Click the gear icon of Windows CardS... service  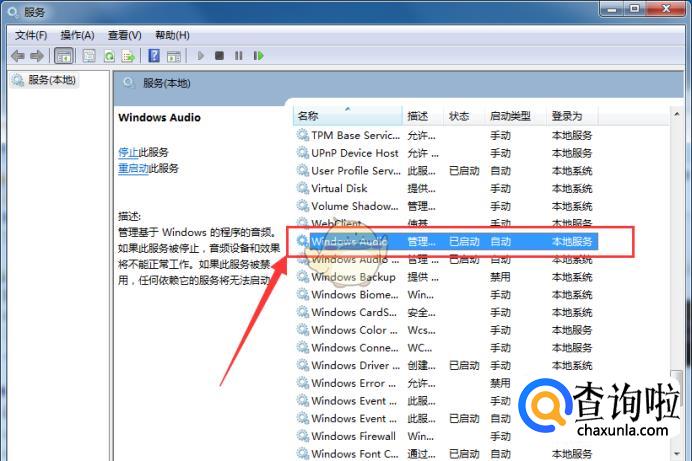(x=302, y=312)
